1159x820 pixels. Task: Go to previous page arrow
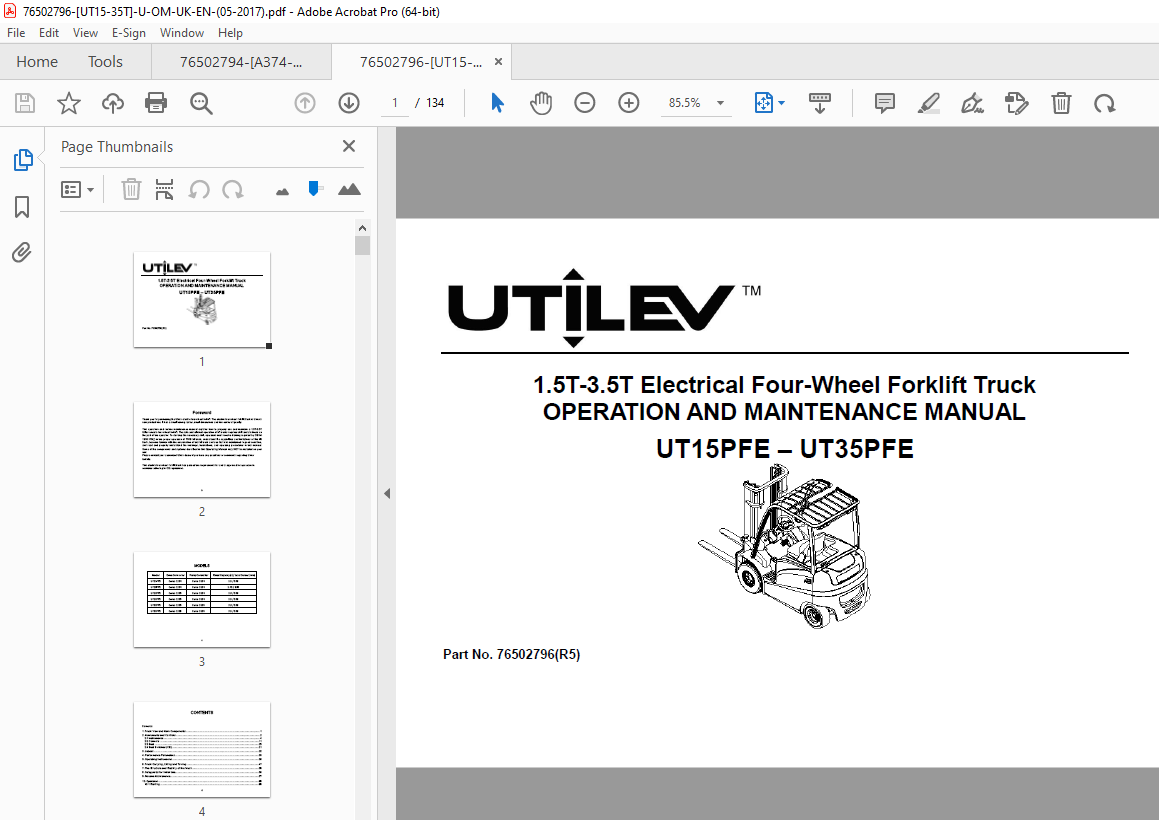(x=305, y=103)
